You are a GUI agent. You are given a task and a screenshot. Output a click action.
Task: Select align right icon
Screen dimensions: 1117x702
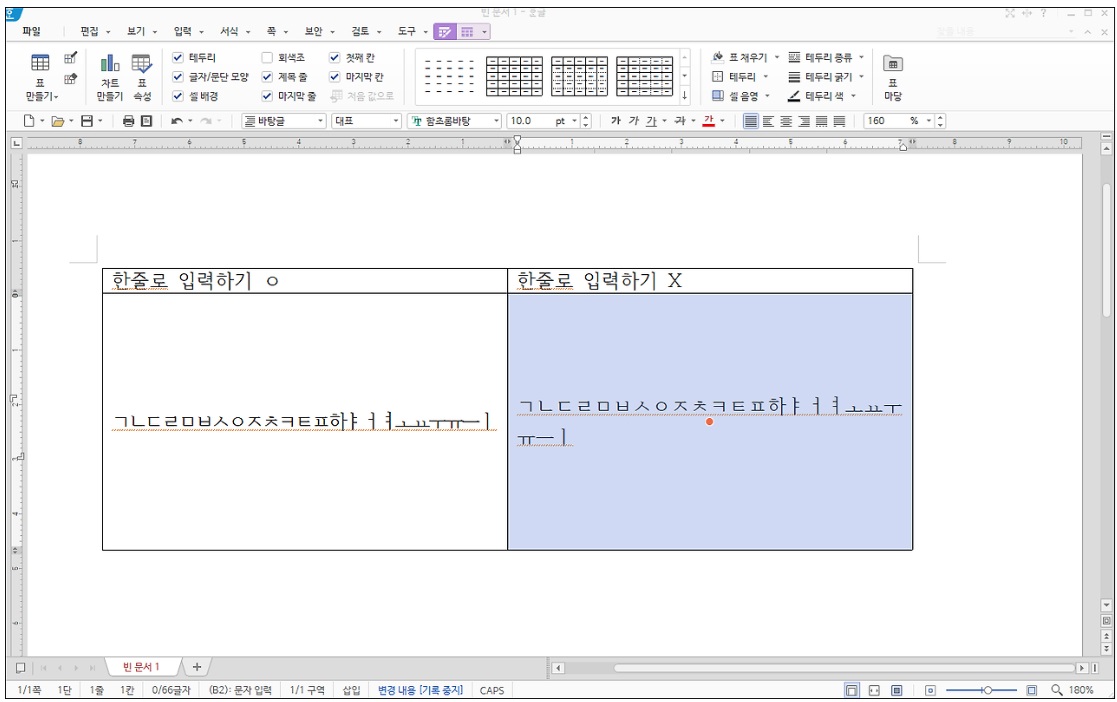[804, 121]
